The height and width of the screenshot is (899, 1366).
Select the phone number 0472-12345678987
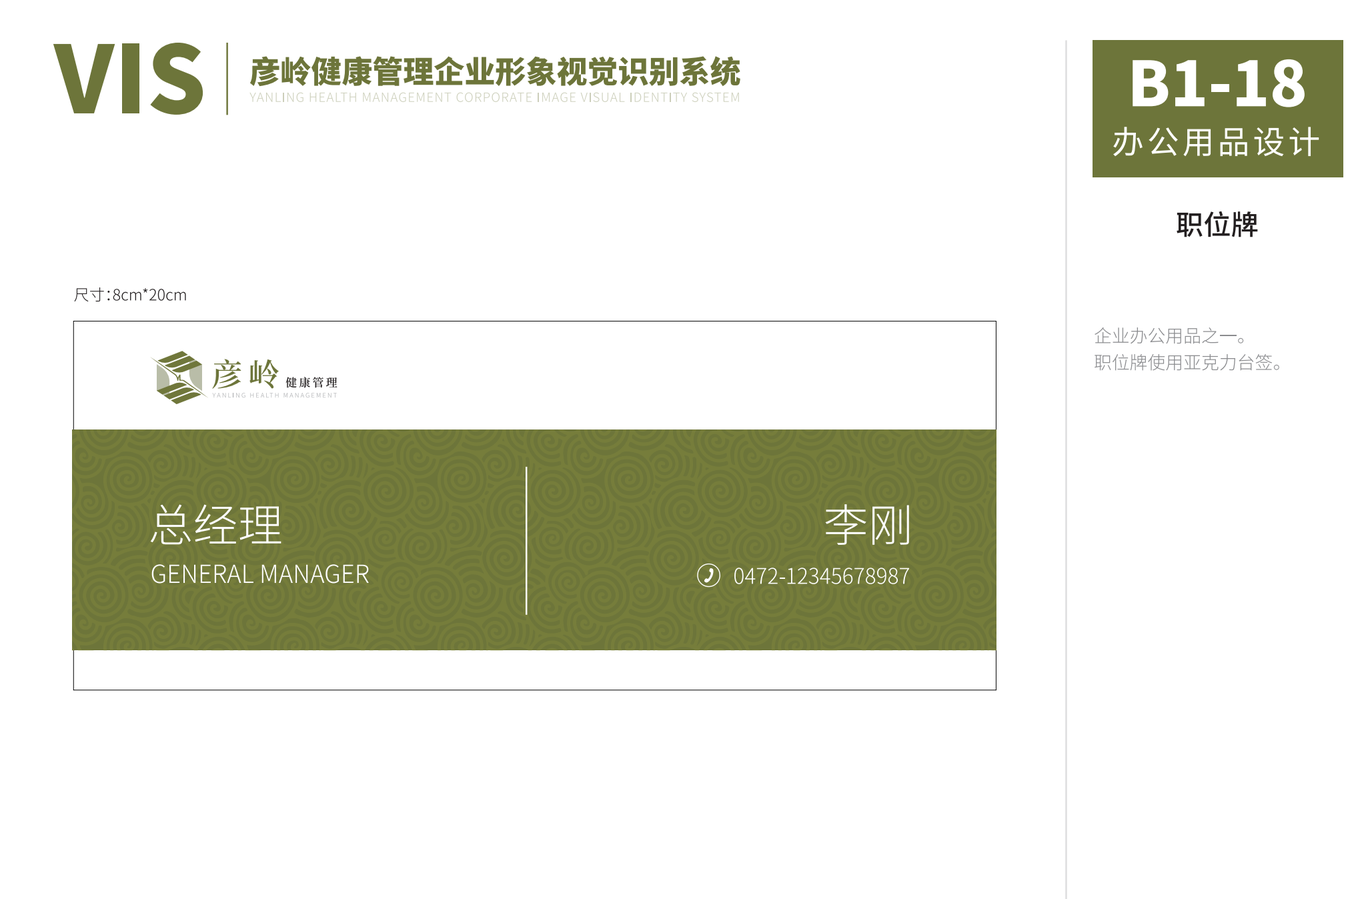(821, 576)
